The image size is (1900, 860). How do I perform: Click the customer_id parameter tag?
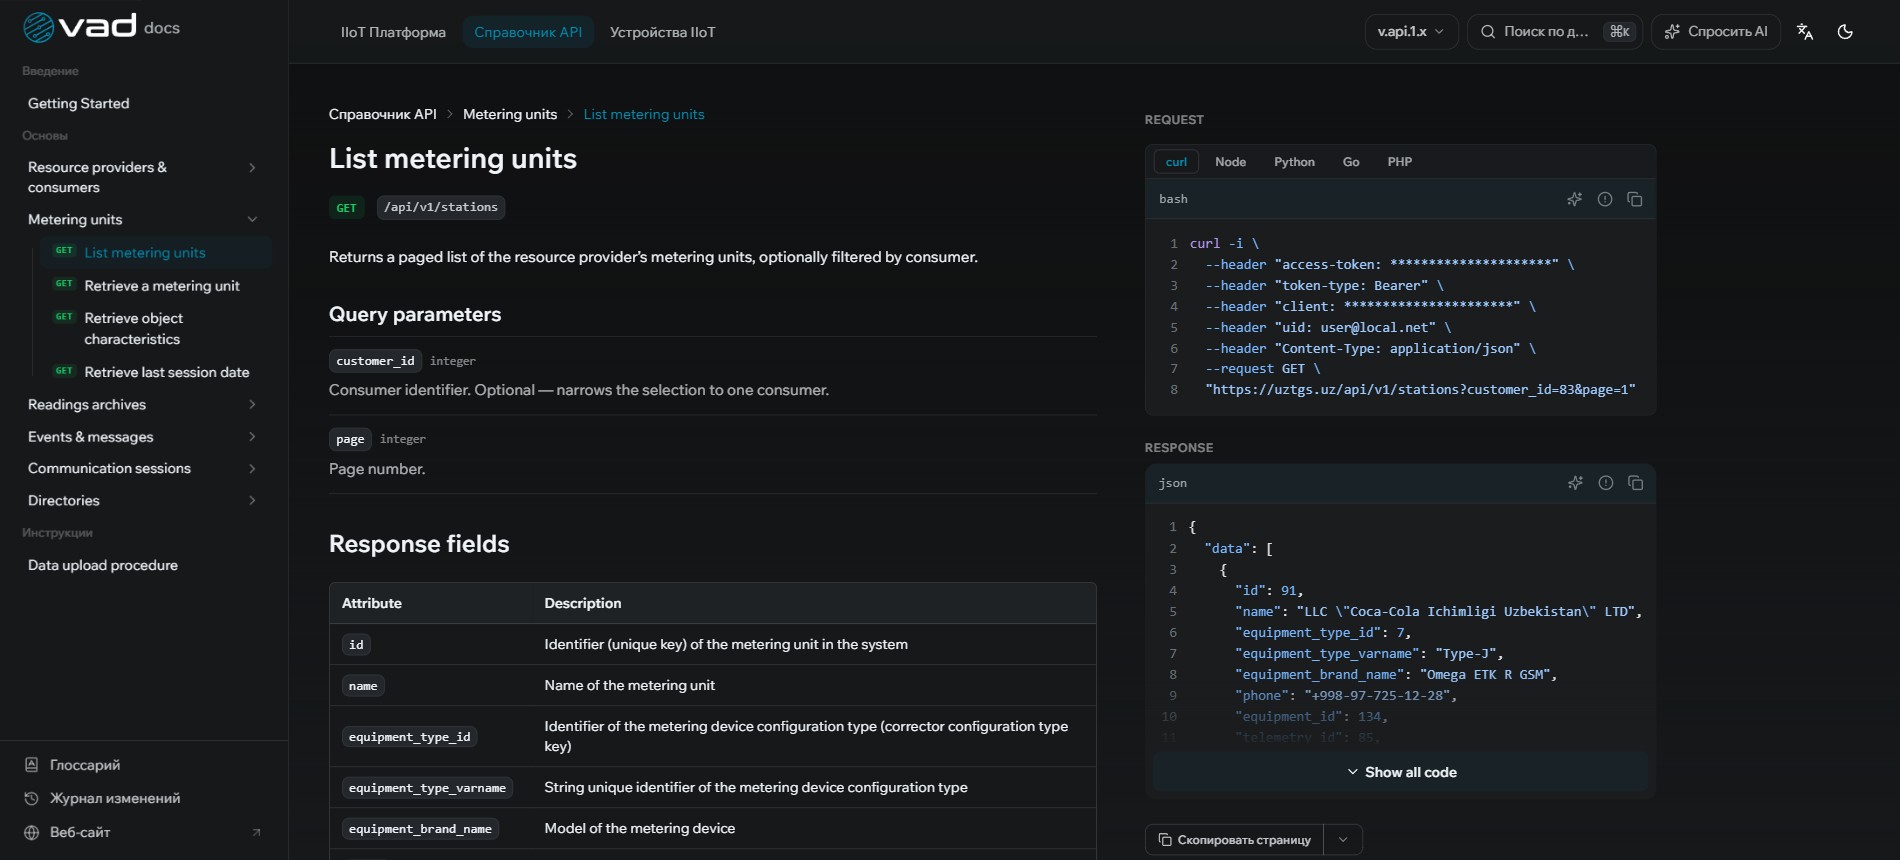coord(375,361)
